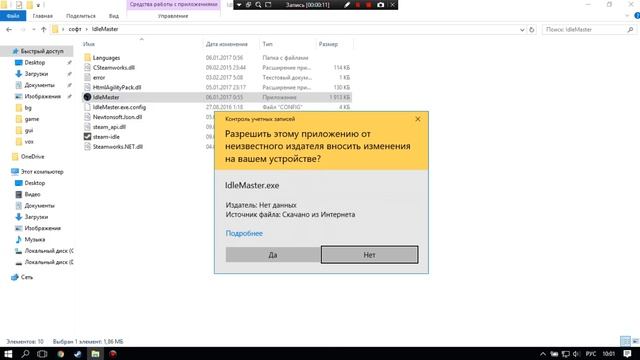640x360 pixels.
Task: Open the Файл ribbon tab
Action: pyautogui.click(x=13, y=16)
